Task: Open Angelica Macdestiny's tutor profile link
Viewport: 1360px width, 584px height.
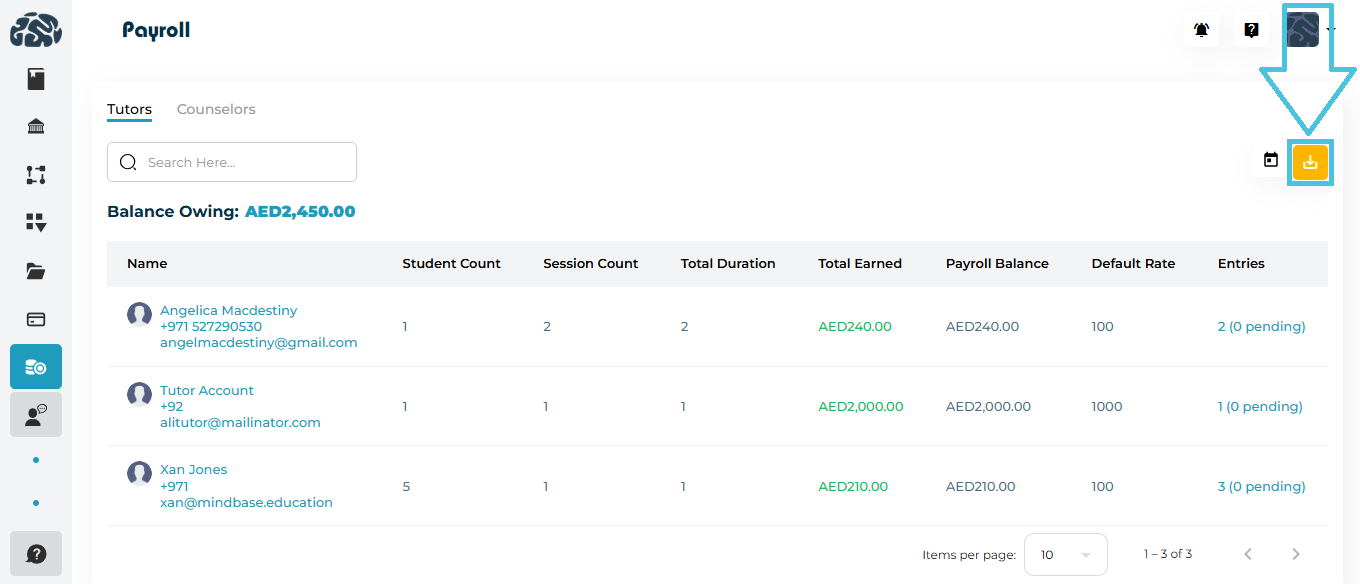Action: pos(228,310)
